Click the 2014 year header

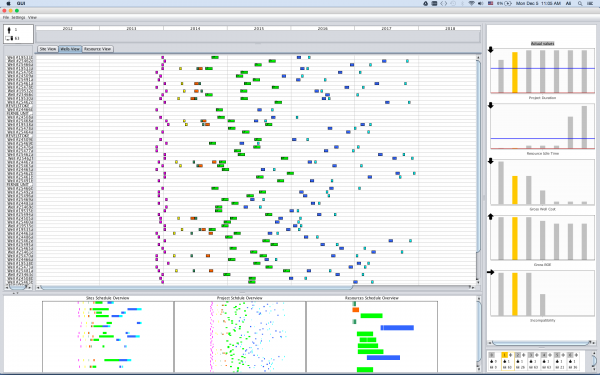pyautogui.click(x=195, y=28)
